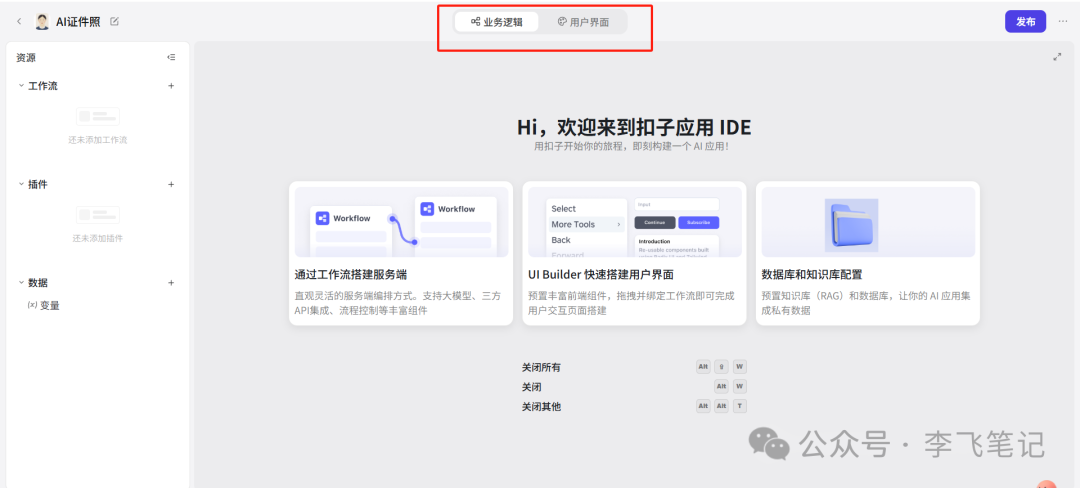Open the 通过工作流搭建服务端 card
This screenshot has width=1080, height=488.
point(401,253)
